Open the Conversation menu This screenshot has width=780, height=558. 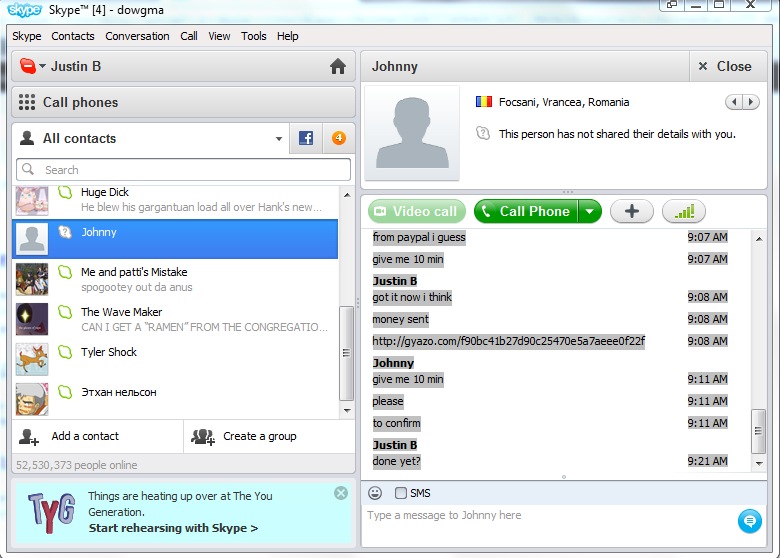[x=137, y=36]
